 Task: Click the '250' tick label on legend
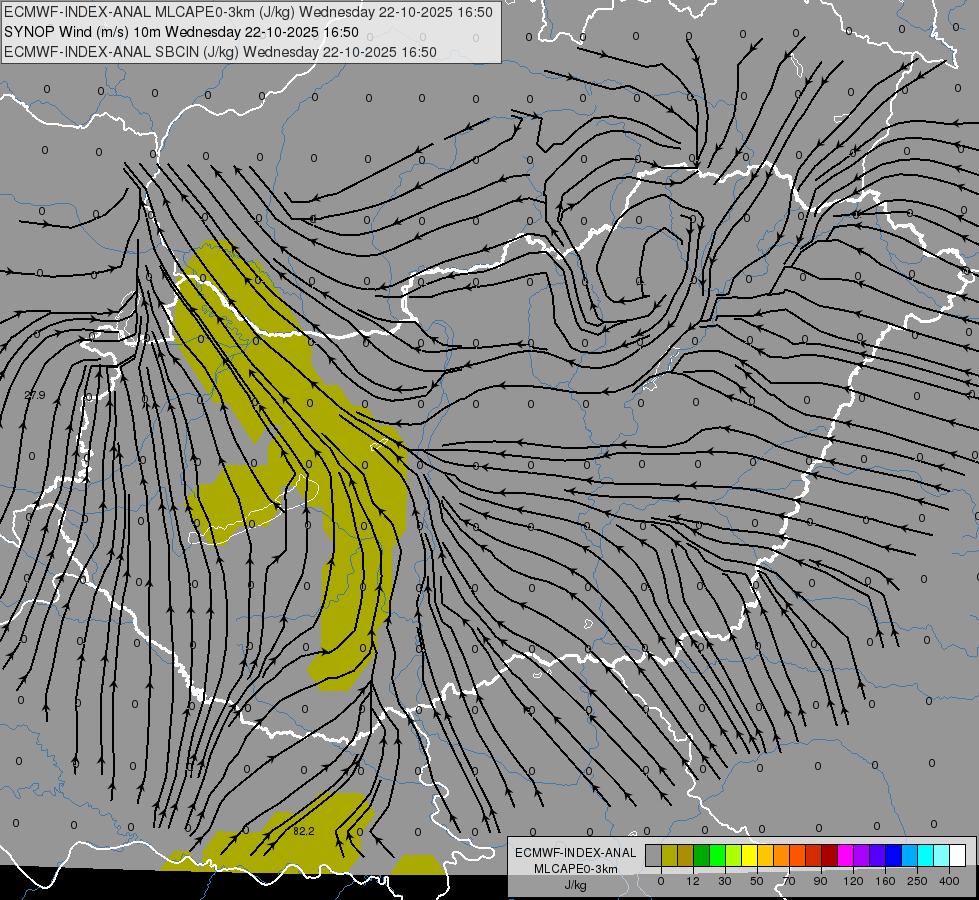[917, 881]
